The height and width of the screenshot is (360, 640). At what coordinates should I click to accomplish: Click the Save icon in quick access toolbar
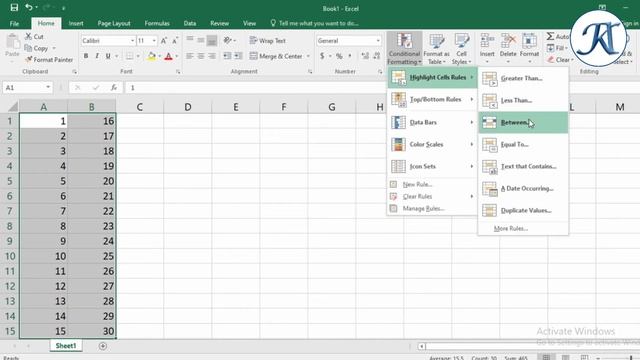pyautogui.click(x=14, y=7)
